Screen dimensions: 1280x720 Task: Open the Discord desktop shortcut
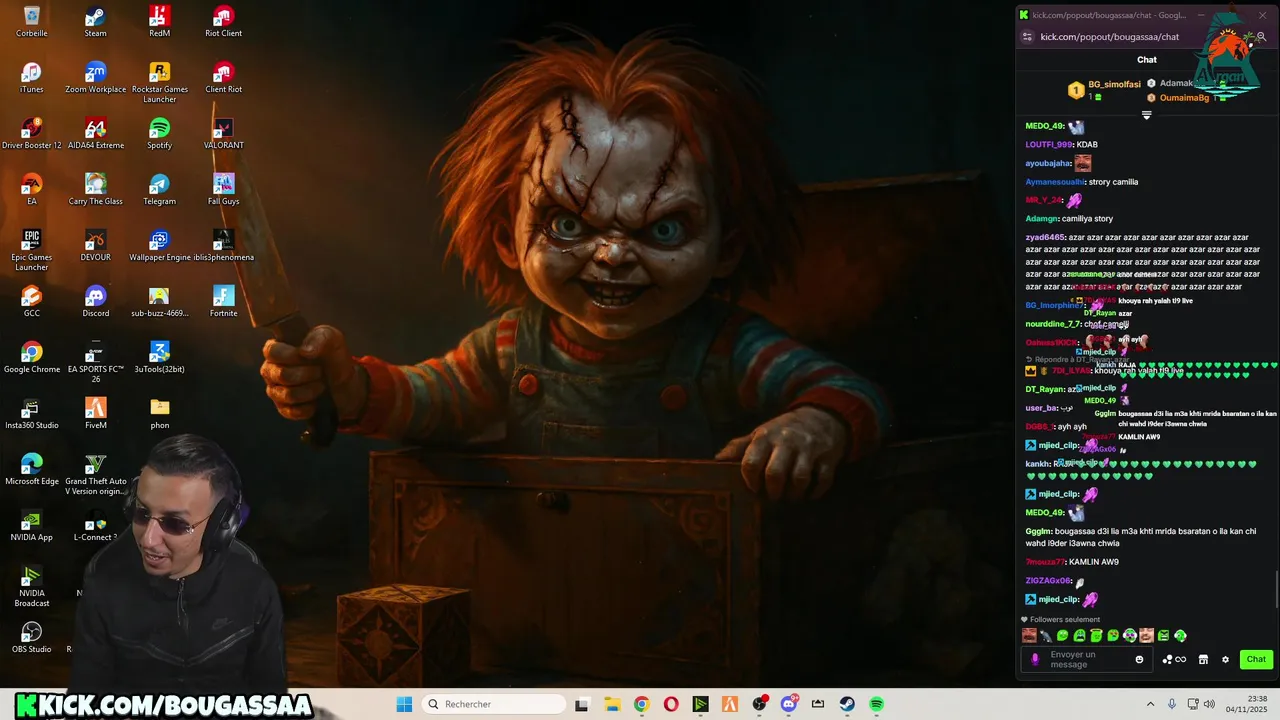coord(95,301)
